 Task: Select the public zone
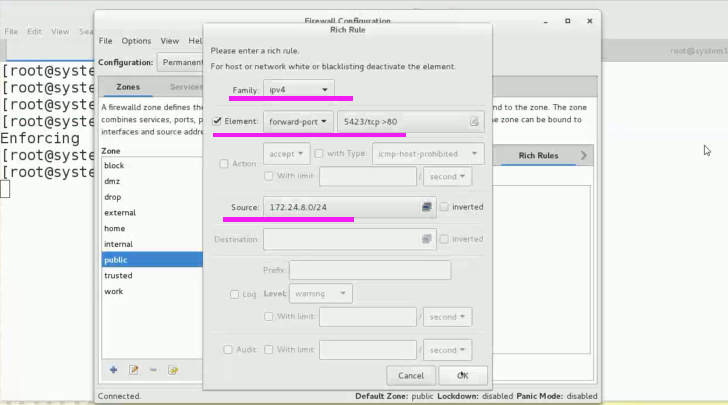coord(152,260)
